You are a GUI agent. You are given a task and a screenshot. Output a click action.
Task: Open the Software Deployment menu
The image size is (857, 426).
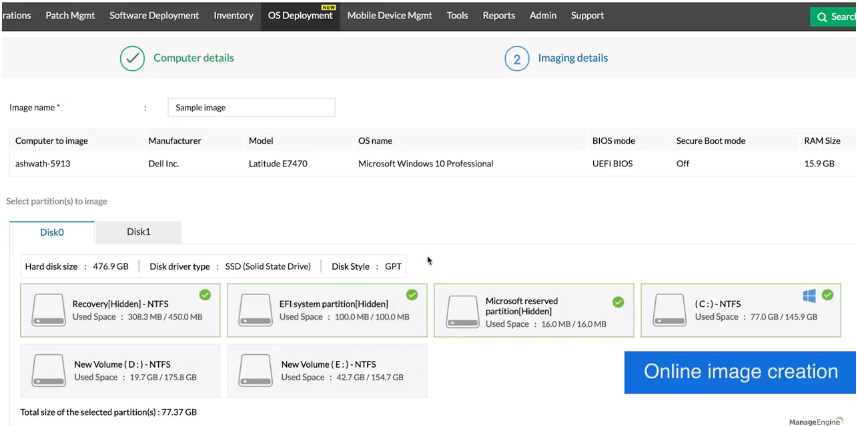154,16
